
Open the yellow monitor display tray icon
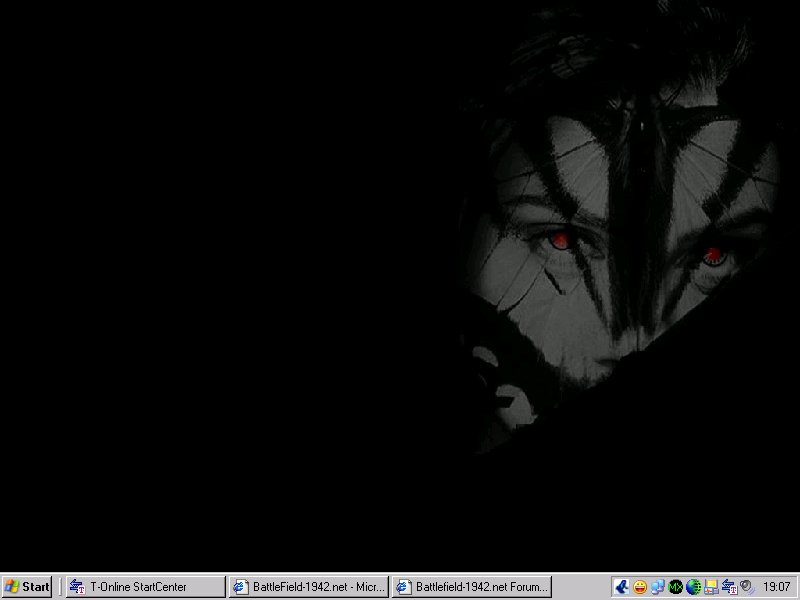(x=711, y=587)
